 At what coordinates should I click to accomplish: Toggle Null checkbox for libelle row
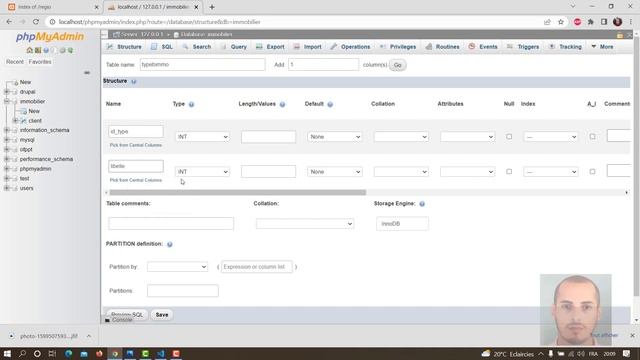point(509,171)
